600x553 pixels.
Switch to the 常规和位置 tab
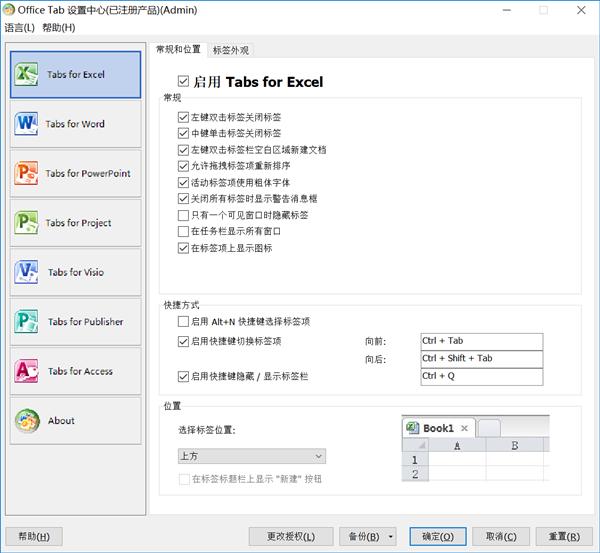(x=178, y=49)
